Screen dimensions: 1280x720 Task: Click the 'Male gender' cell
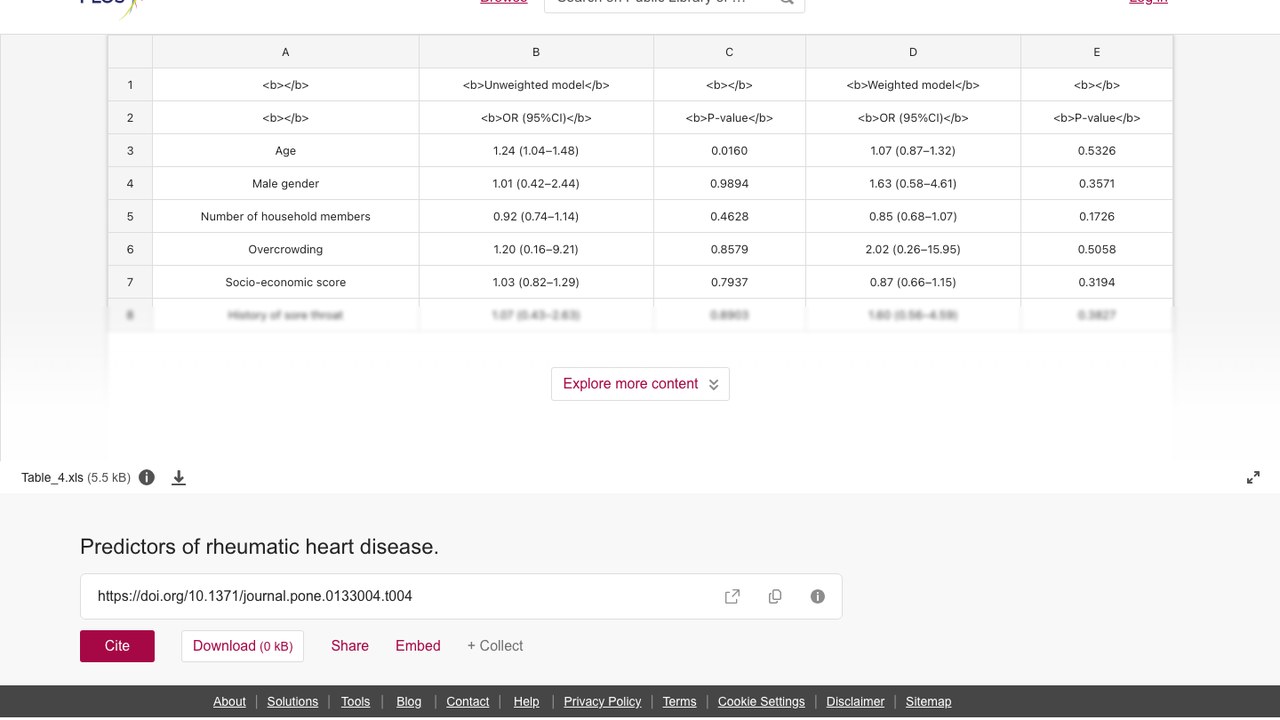pyautogui.click(x=286, y=184)
